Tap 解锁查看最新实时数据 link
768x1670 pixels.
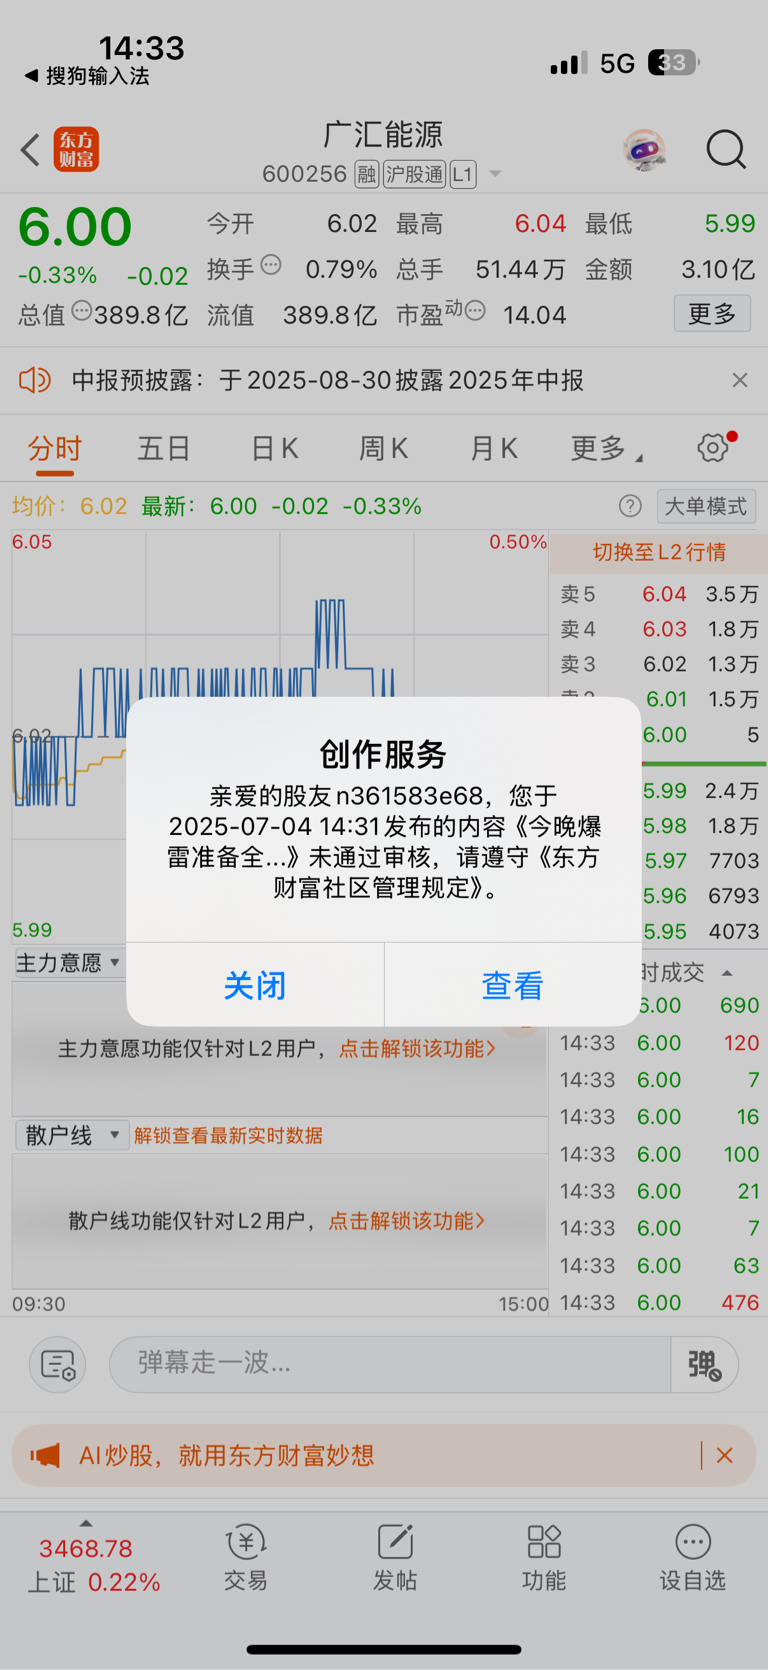(228, 1135)
